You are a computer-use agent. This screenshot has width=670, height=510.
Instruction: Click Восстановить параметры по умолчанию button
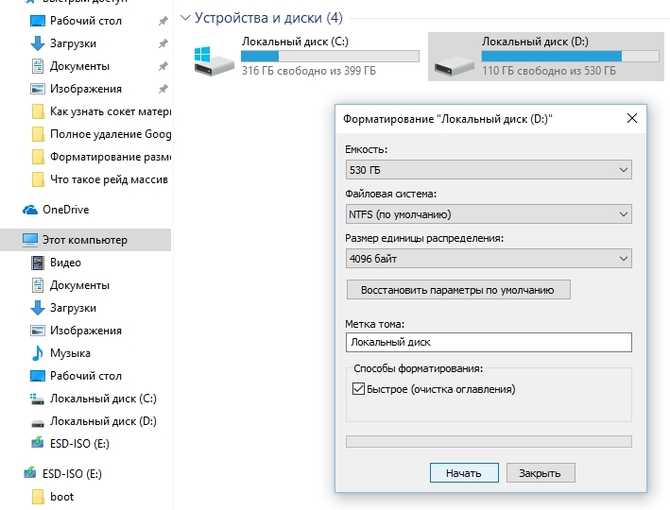pyautogui.click(x=458, y=290)
